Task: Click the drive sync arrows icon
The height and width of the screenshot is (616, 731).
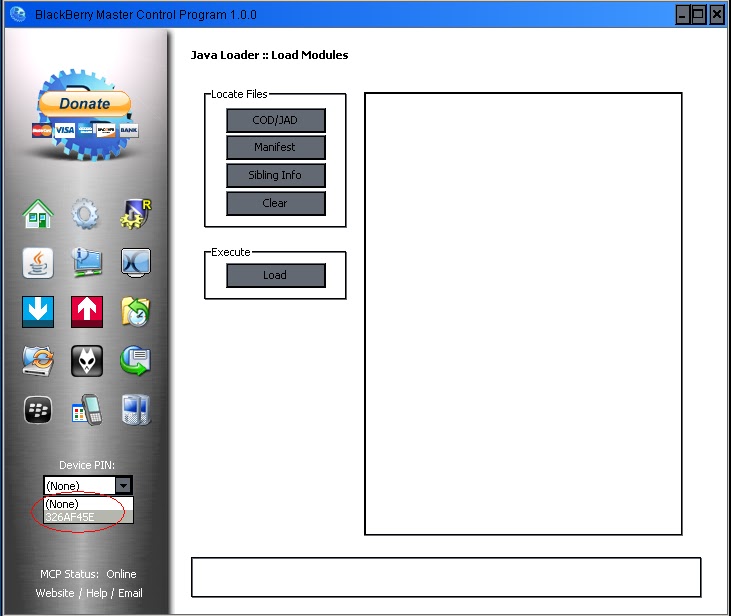Action: 38,361
